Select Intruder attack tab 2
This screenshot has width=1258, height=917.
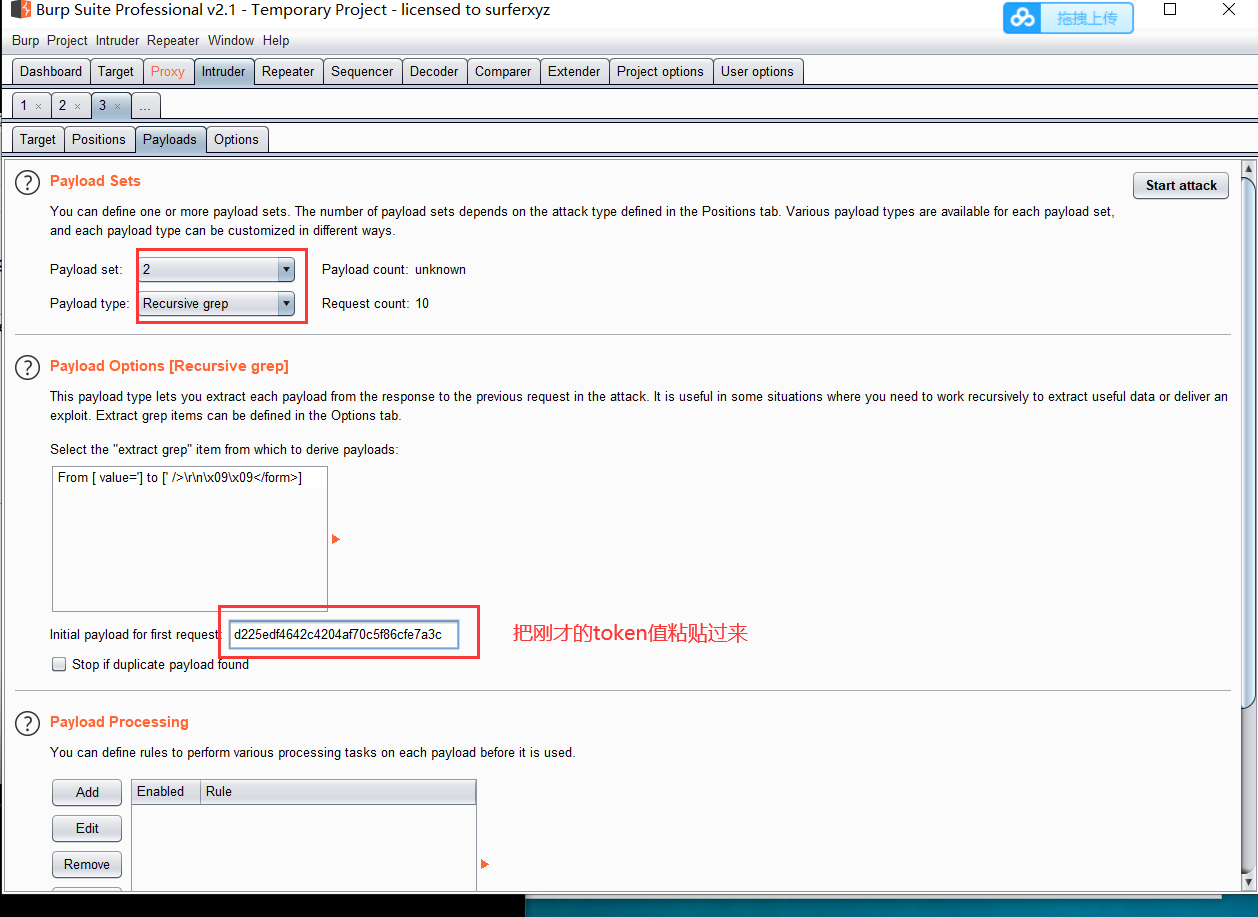tap(62, 105)
